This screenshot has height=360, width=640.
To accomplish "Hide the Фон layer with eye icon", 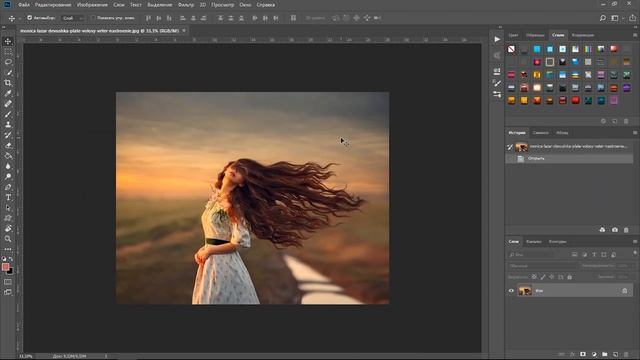I will tap(511, 291).
